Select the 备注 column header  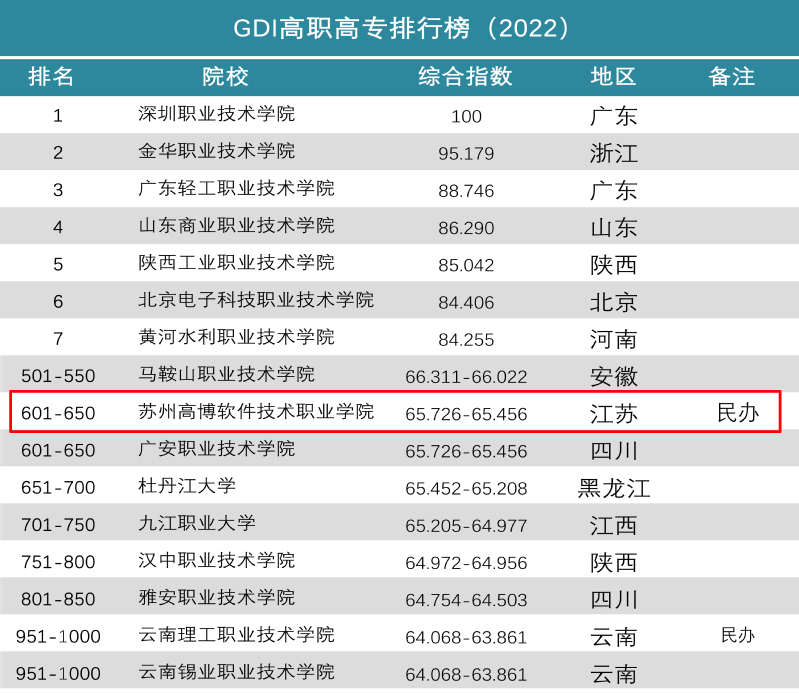click(x=731, y=77)
